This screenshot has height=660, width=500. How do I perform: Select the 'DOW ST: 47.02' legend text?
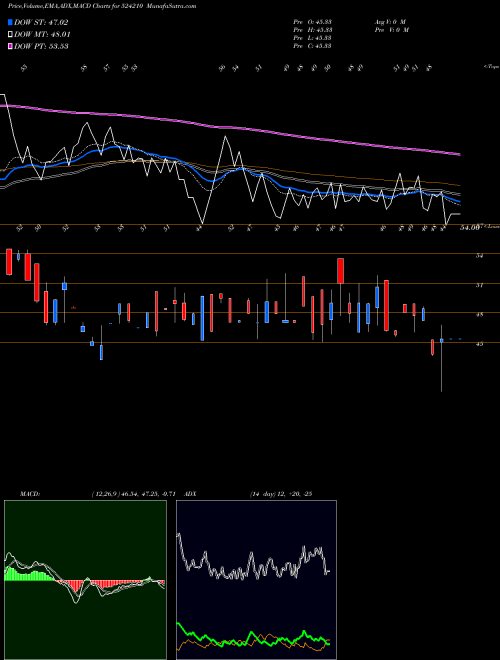pyautogui.click(x=41, y=22)
